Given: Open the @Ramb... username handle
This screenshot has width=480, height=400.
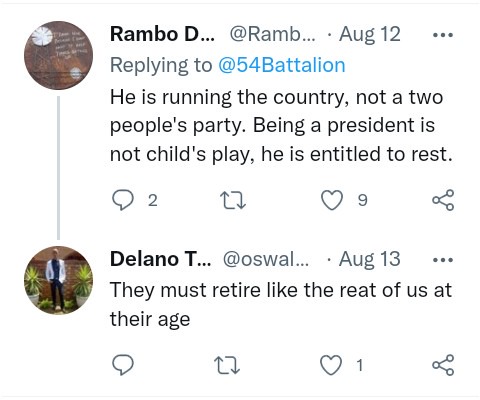Looking at the screenshot, I should coord(272,34).
